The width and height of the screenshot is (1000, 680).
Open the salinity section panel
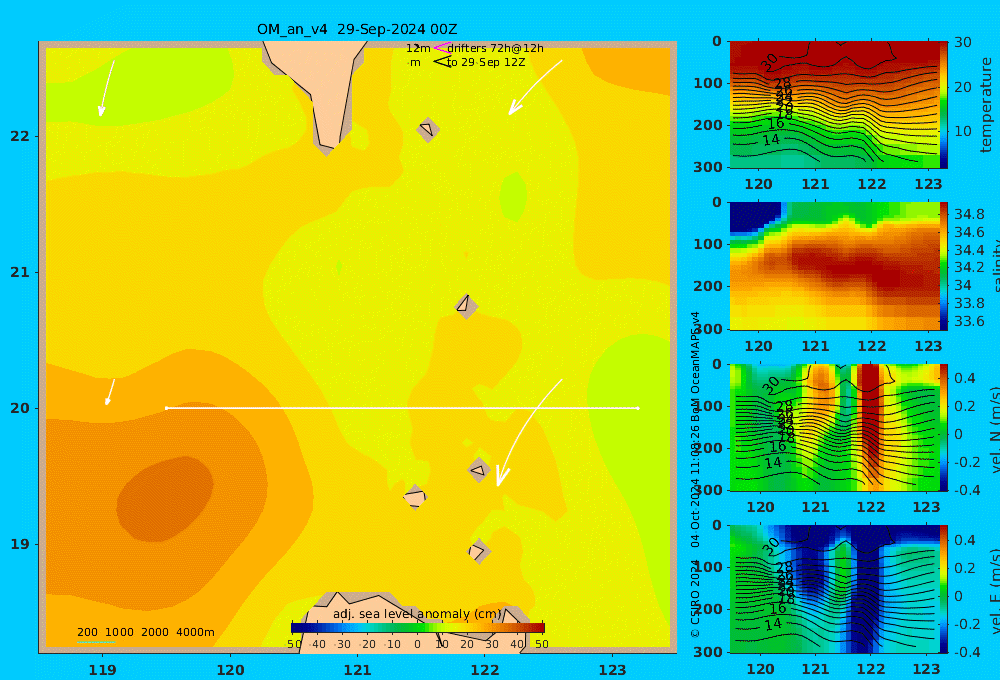pos(834,266)
